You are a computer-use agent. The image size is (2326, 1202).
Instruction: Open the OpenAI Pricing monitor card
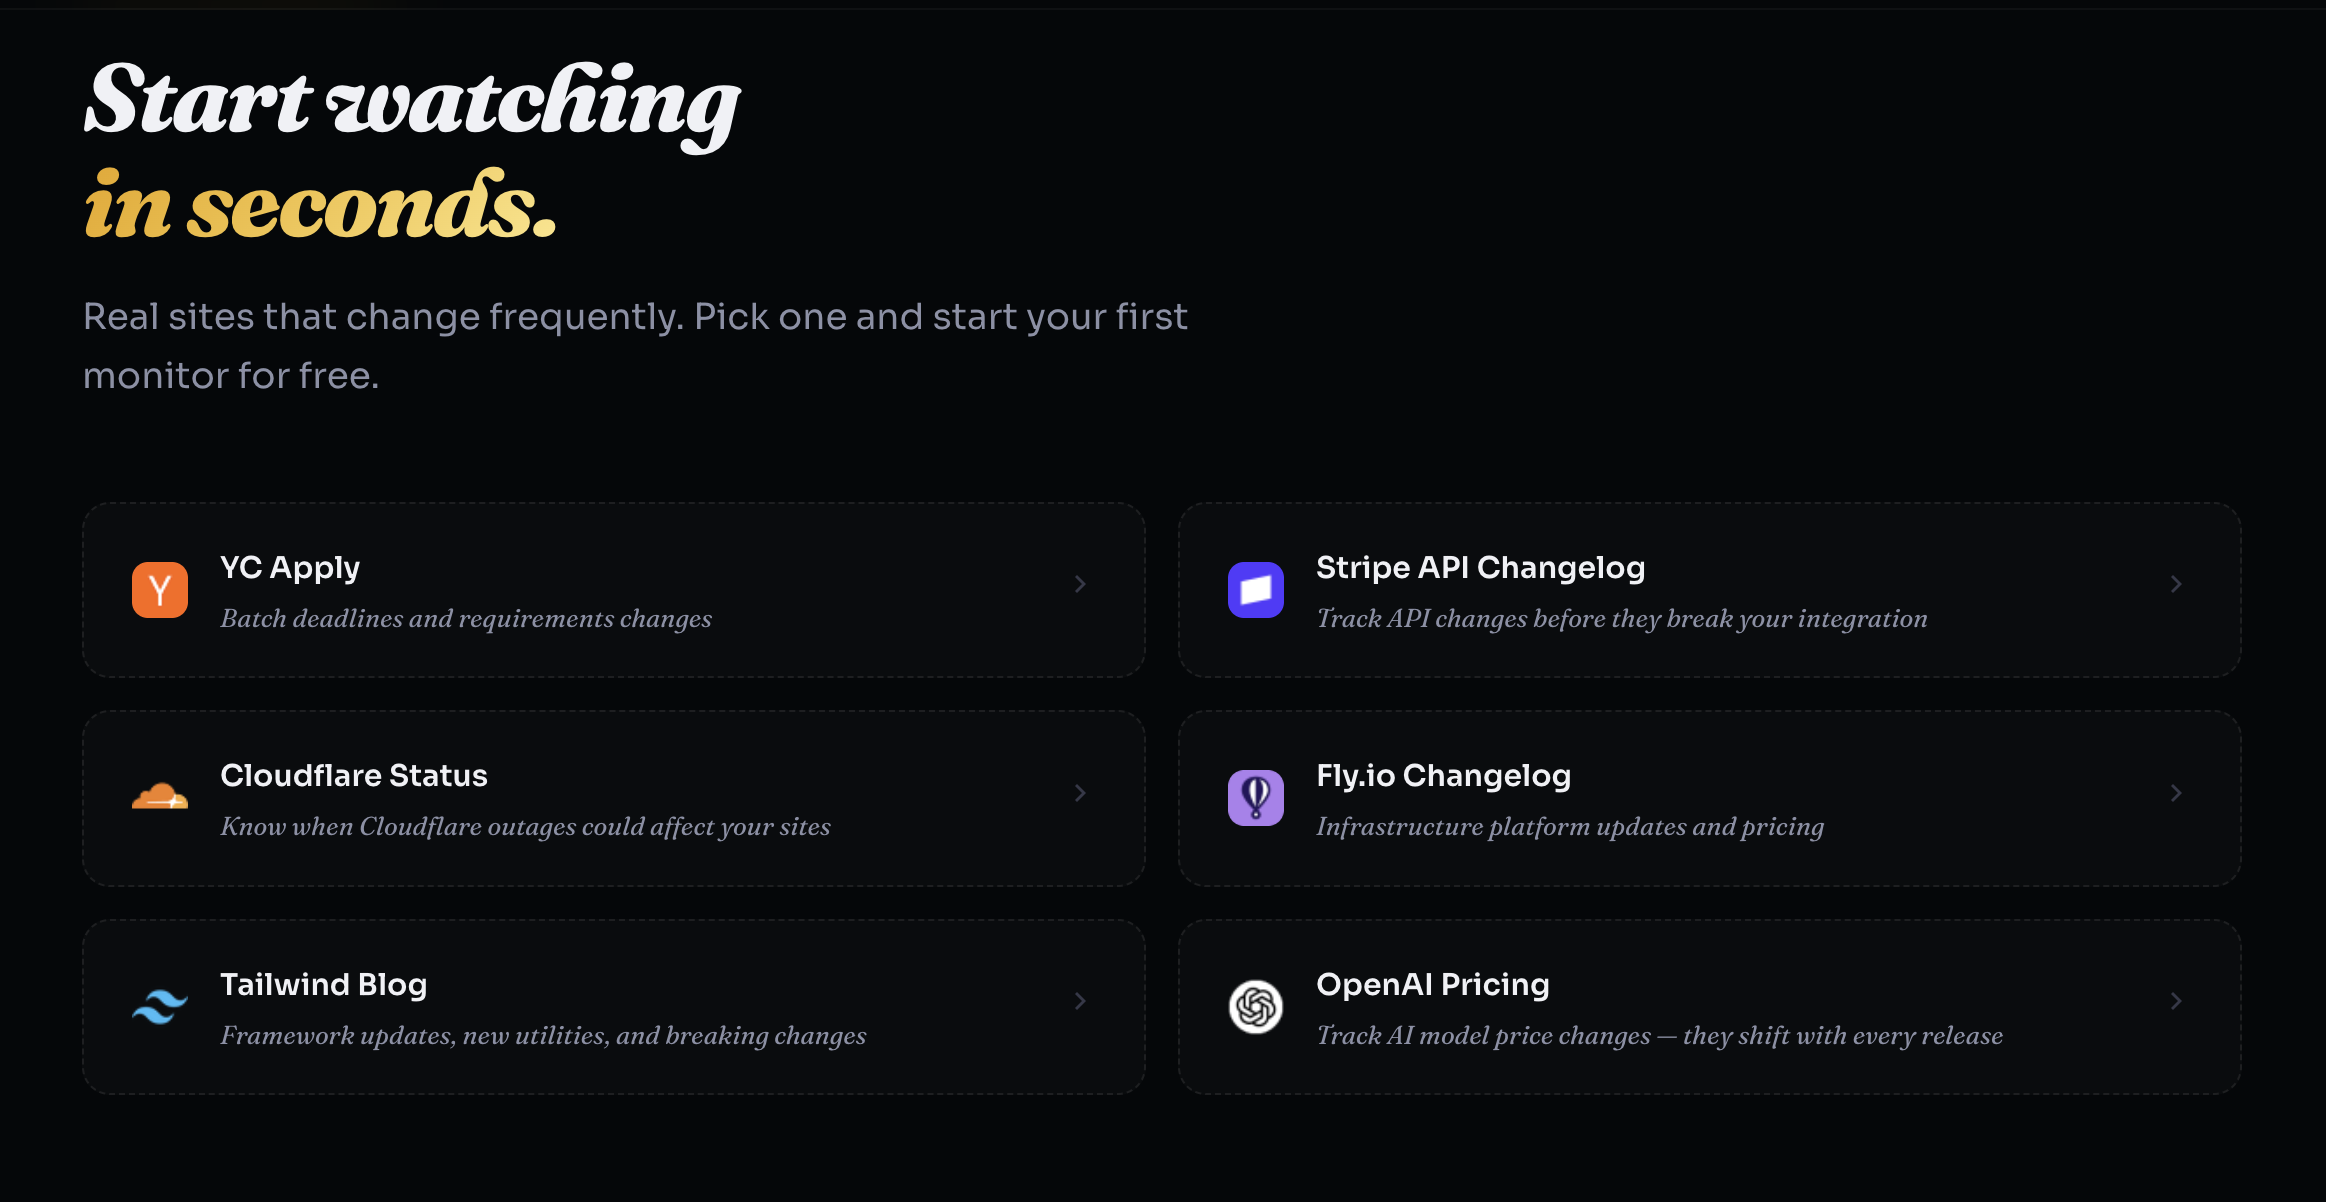point(1712,1007)
